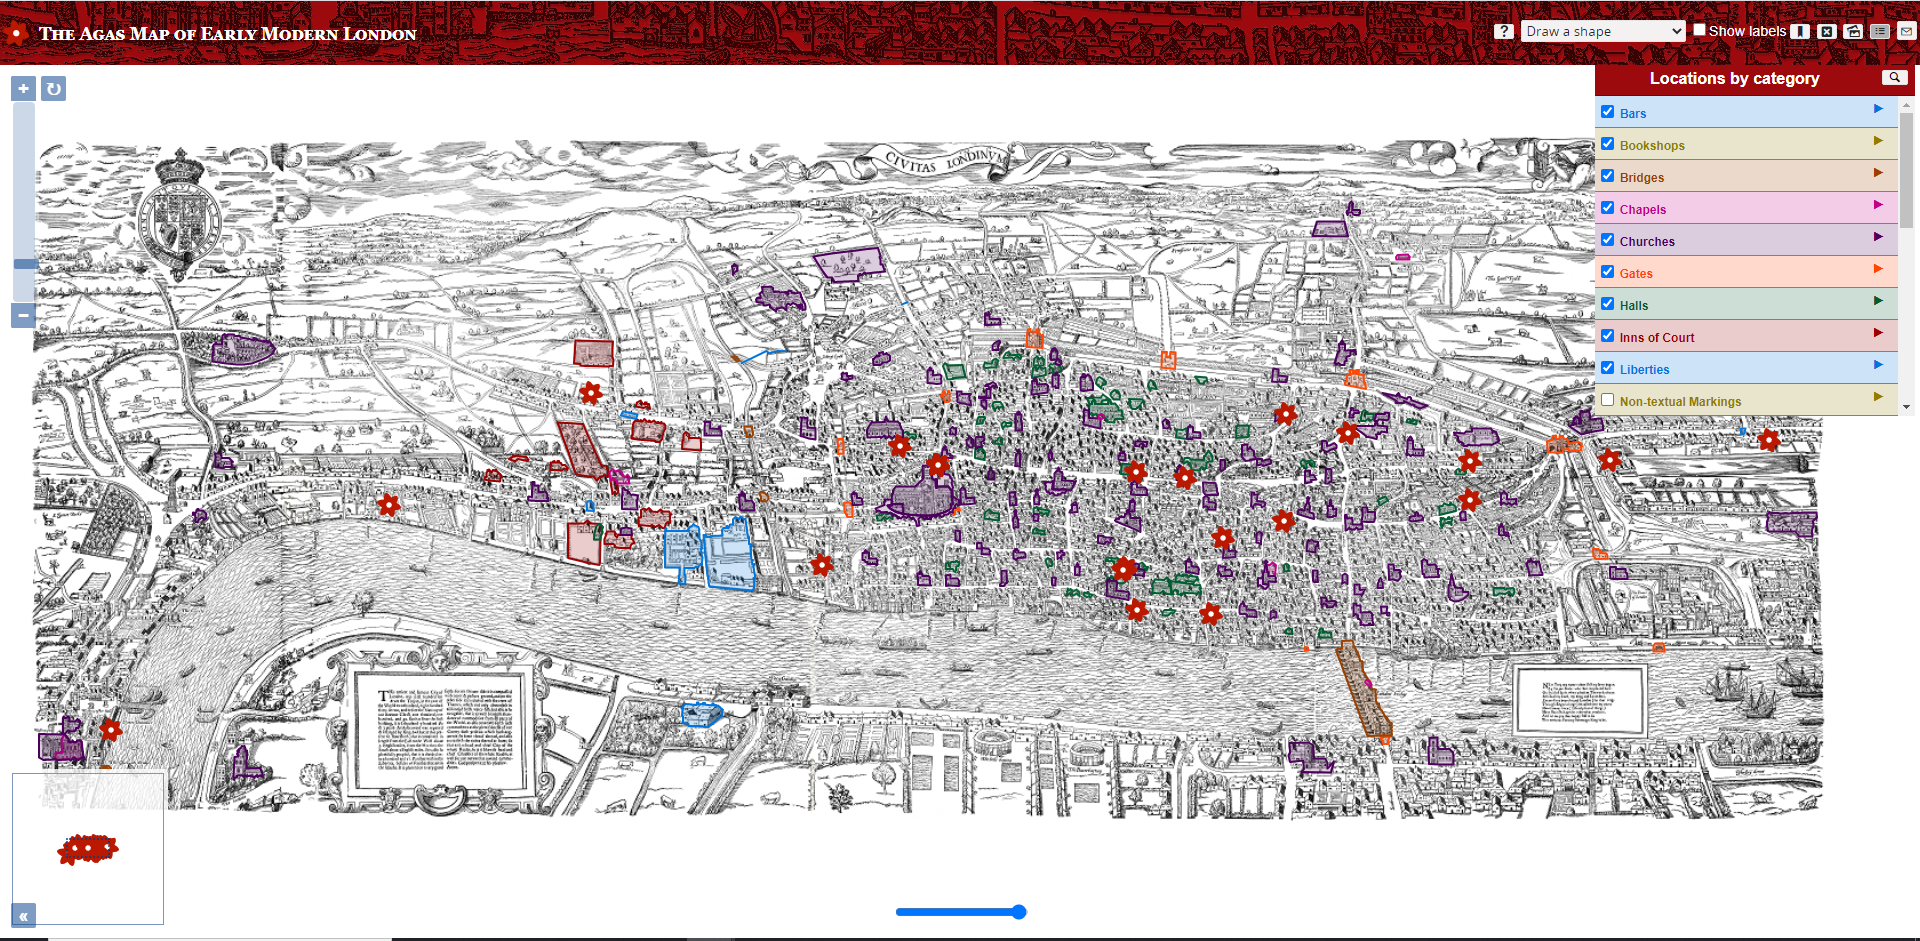Click the Non-textual Markings label
This screenshot has height=941, width=1920.
pyautogui.click(x=1680, y=402)
